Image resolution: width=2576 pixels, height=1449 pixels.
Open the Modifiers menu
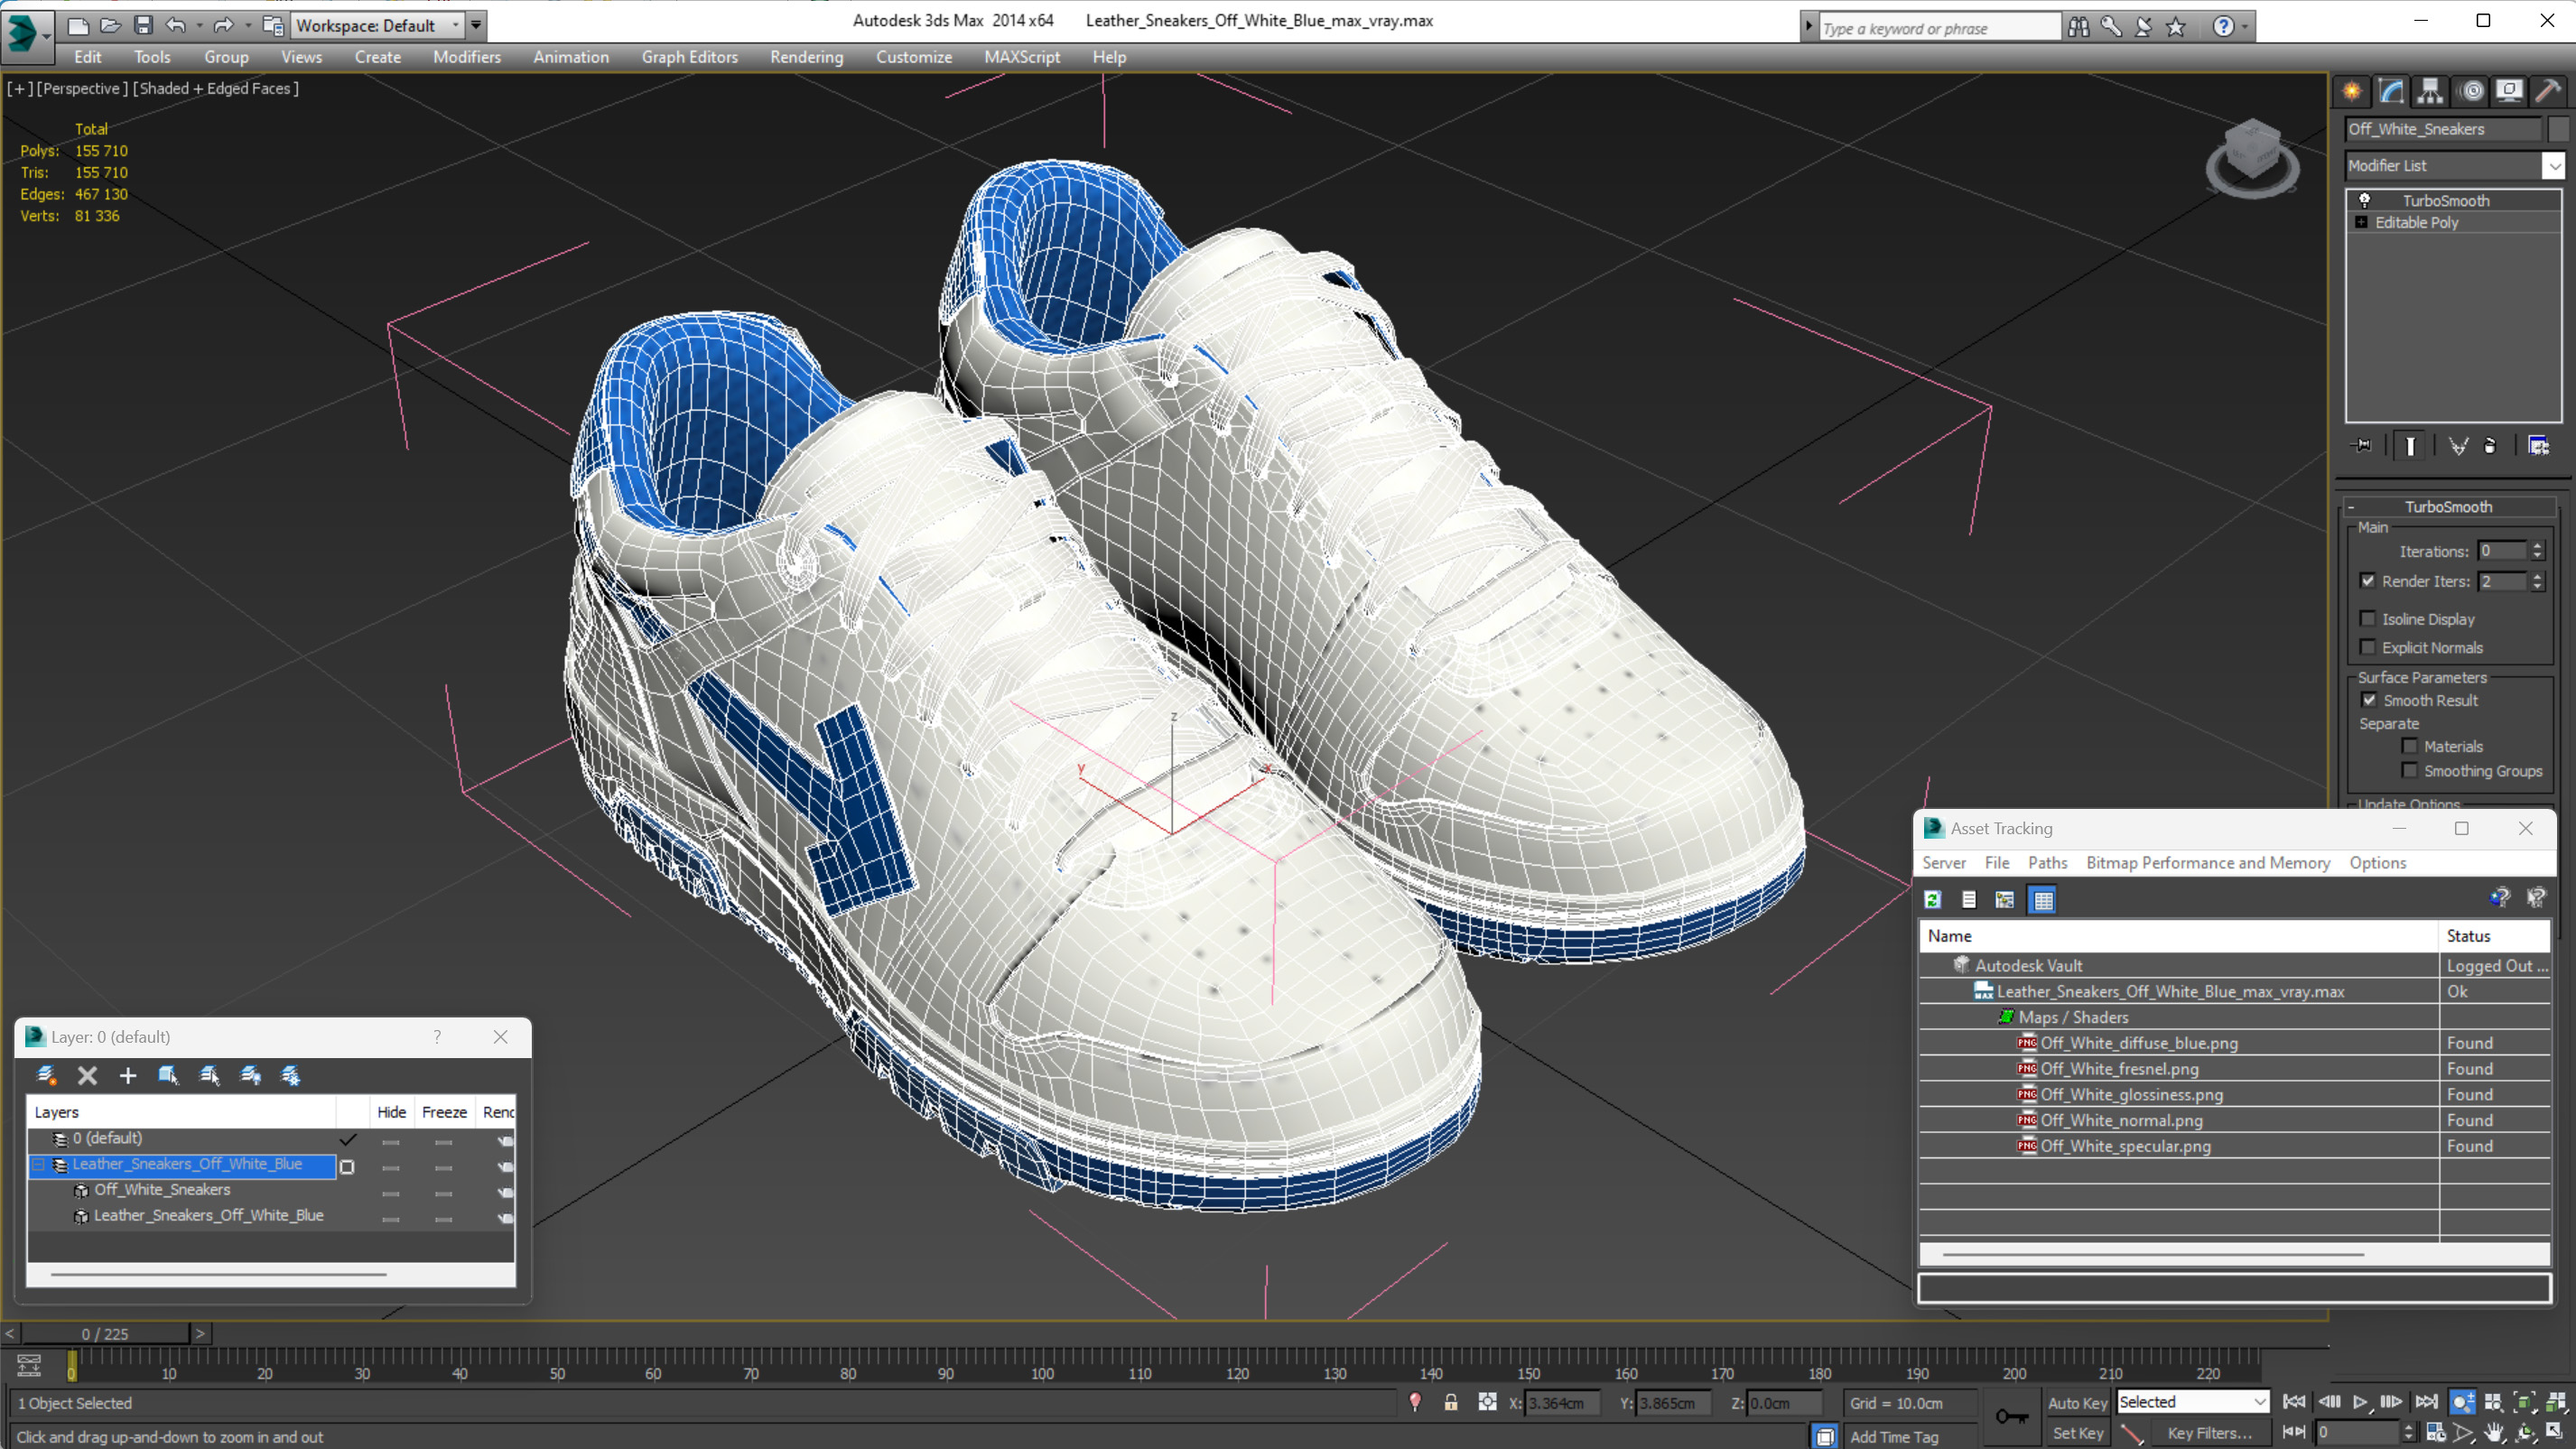click(x=467, y=57)
